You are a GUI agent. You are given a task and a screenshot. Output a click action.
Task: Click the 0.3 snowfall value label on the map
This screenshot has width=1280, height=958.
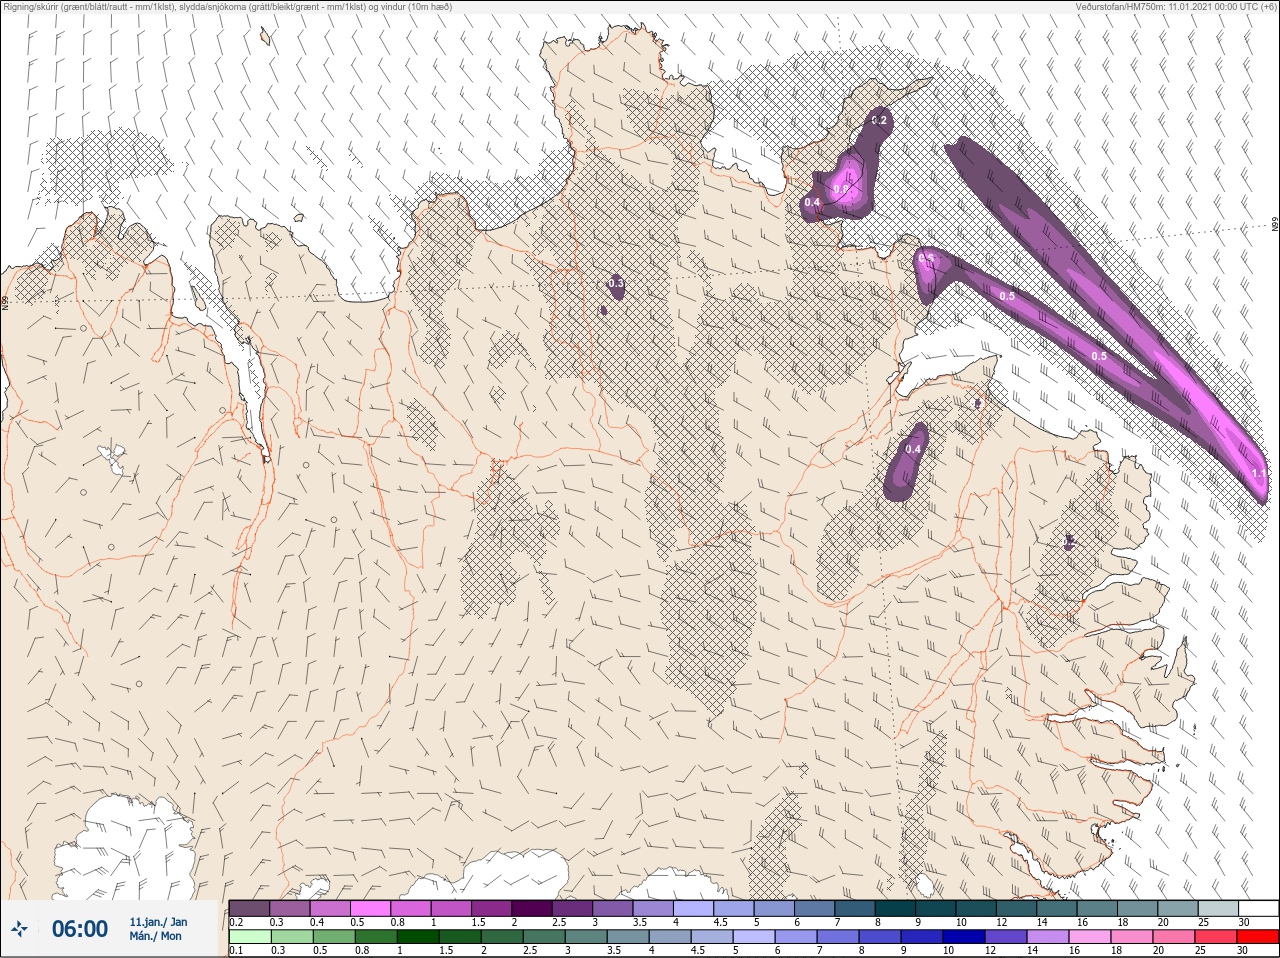point(616,284)
